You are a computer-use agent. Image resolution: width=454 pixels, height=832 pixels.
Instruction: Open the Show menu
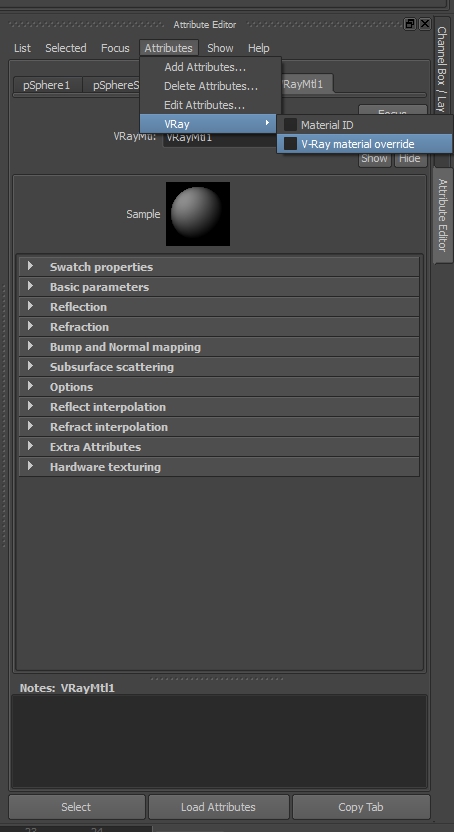[x=220, y=48]
